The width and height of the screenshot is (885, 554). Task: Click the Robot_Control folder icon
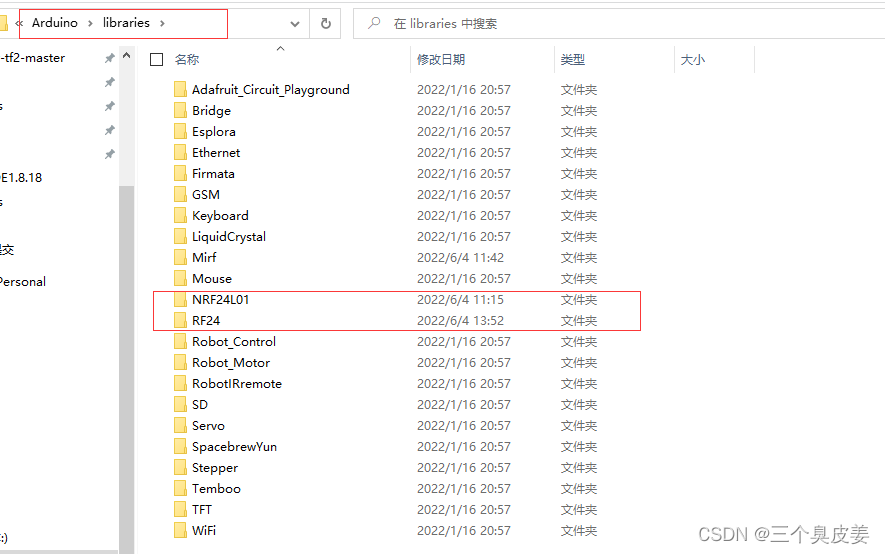click(181, 341)
